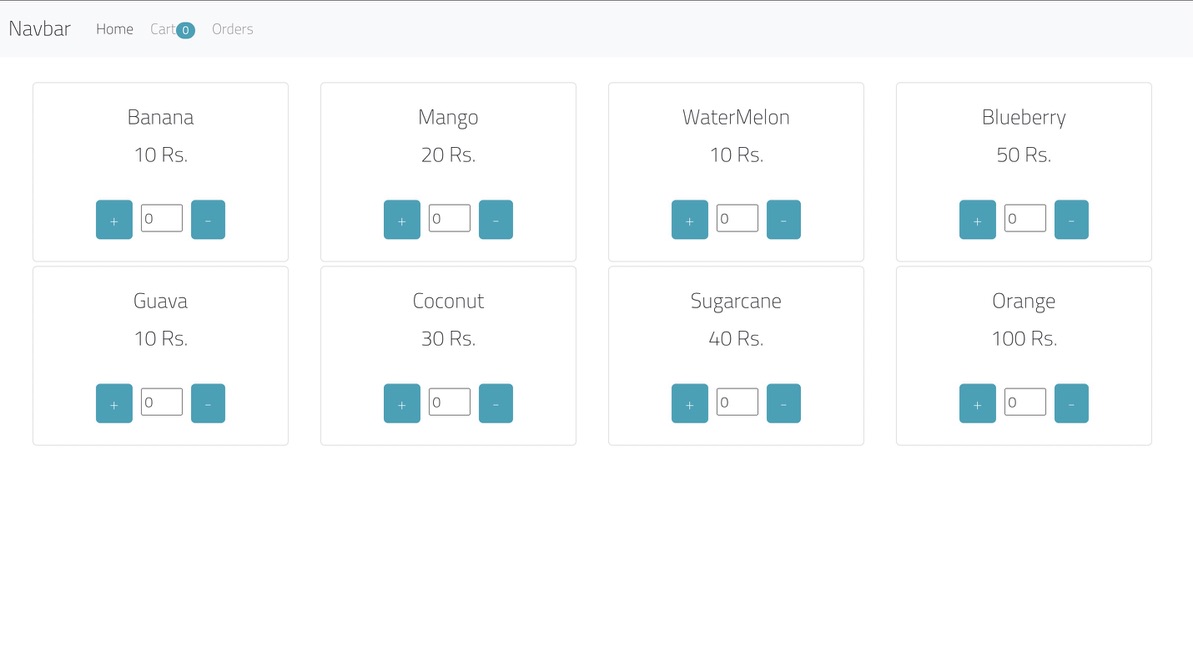
Task: Open the Cart page
Action: (165, 29)
